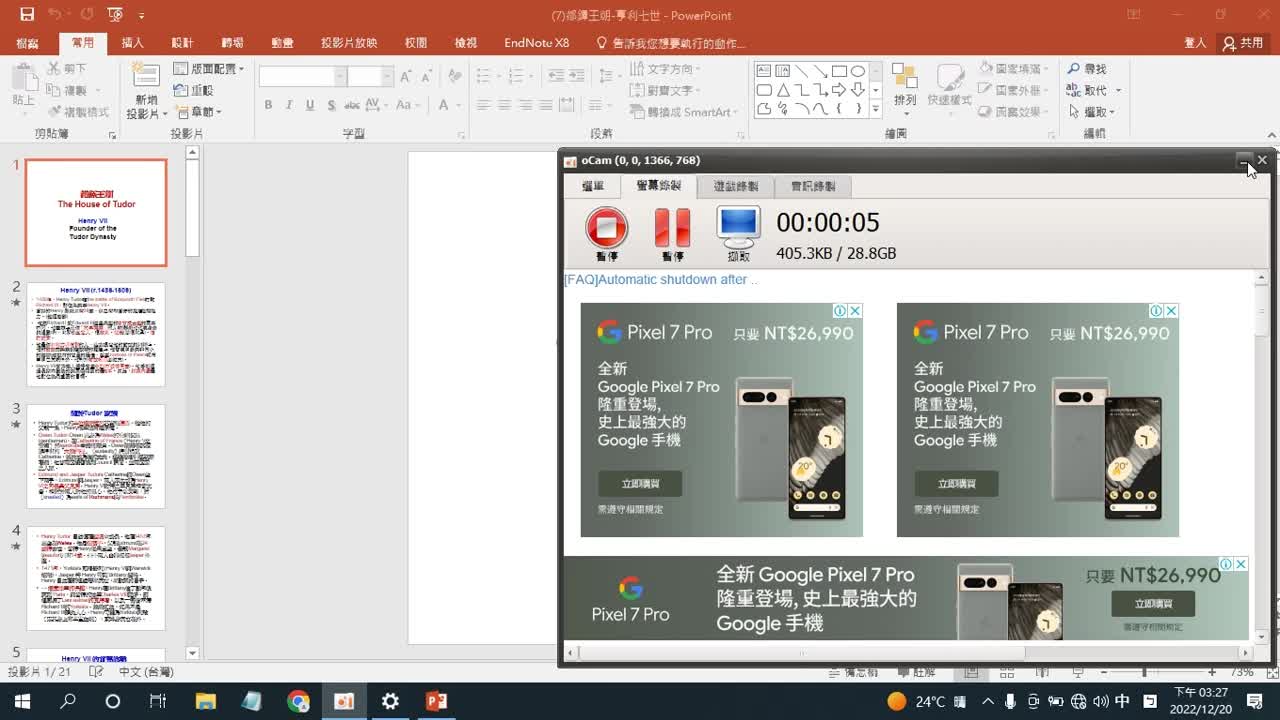Select the Right Arrow shape
1280x720 pixels.
coord(839,90)
